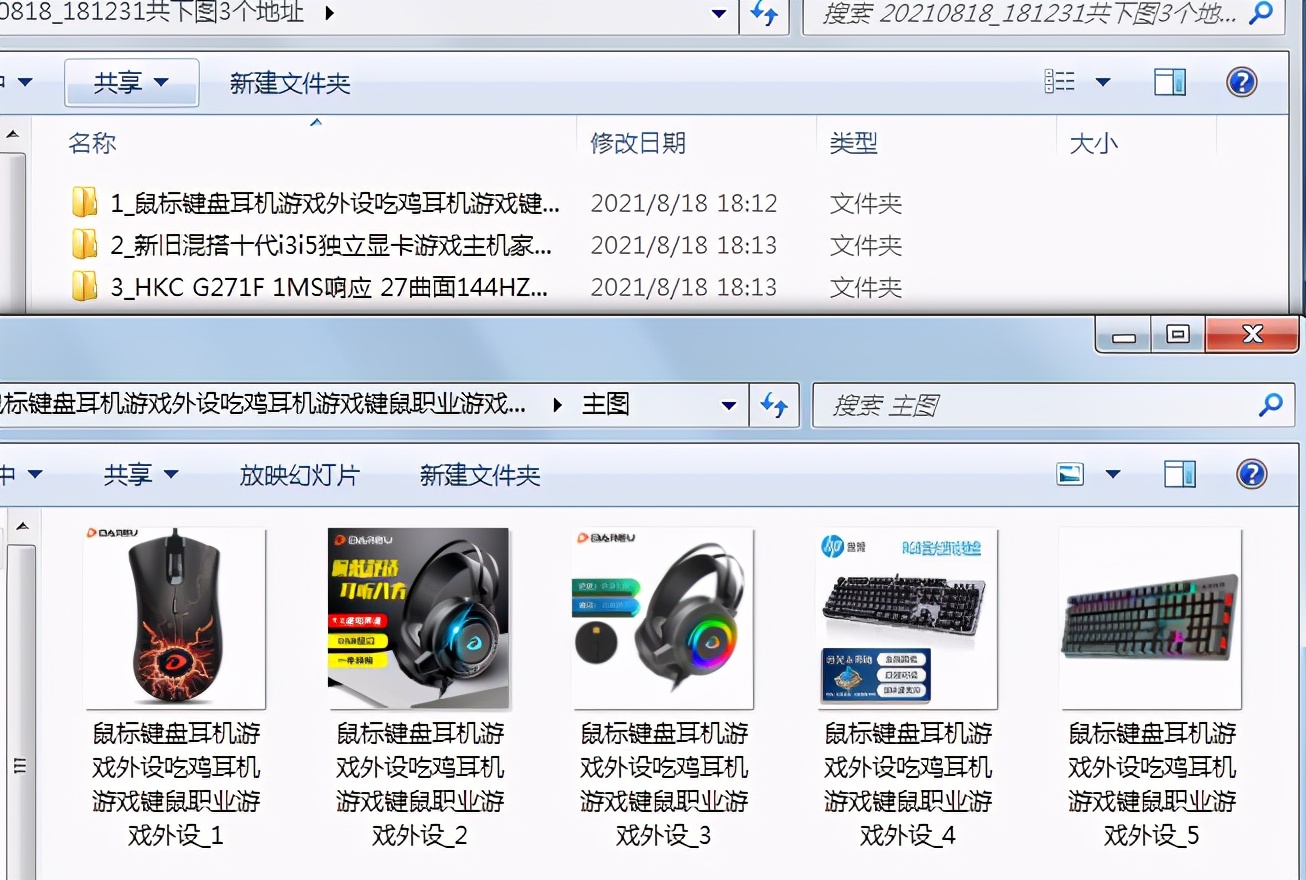Toggle the preview pane in the top window

[1168, 81]
